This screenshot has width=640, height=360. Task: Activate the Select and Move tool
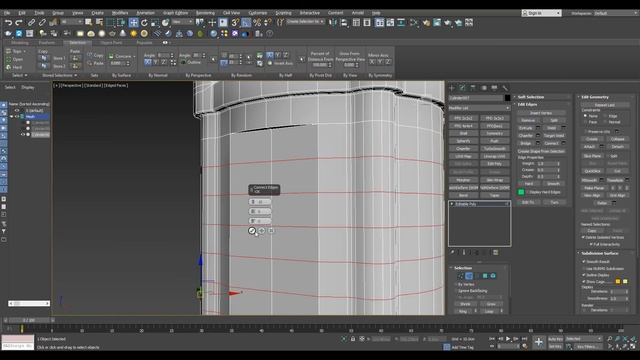click(x=133, y=23)
